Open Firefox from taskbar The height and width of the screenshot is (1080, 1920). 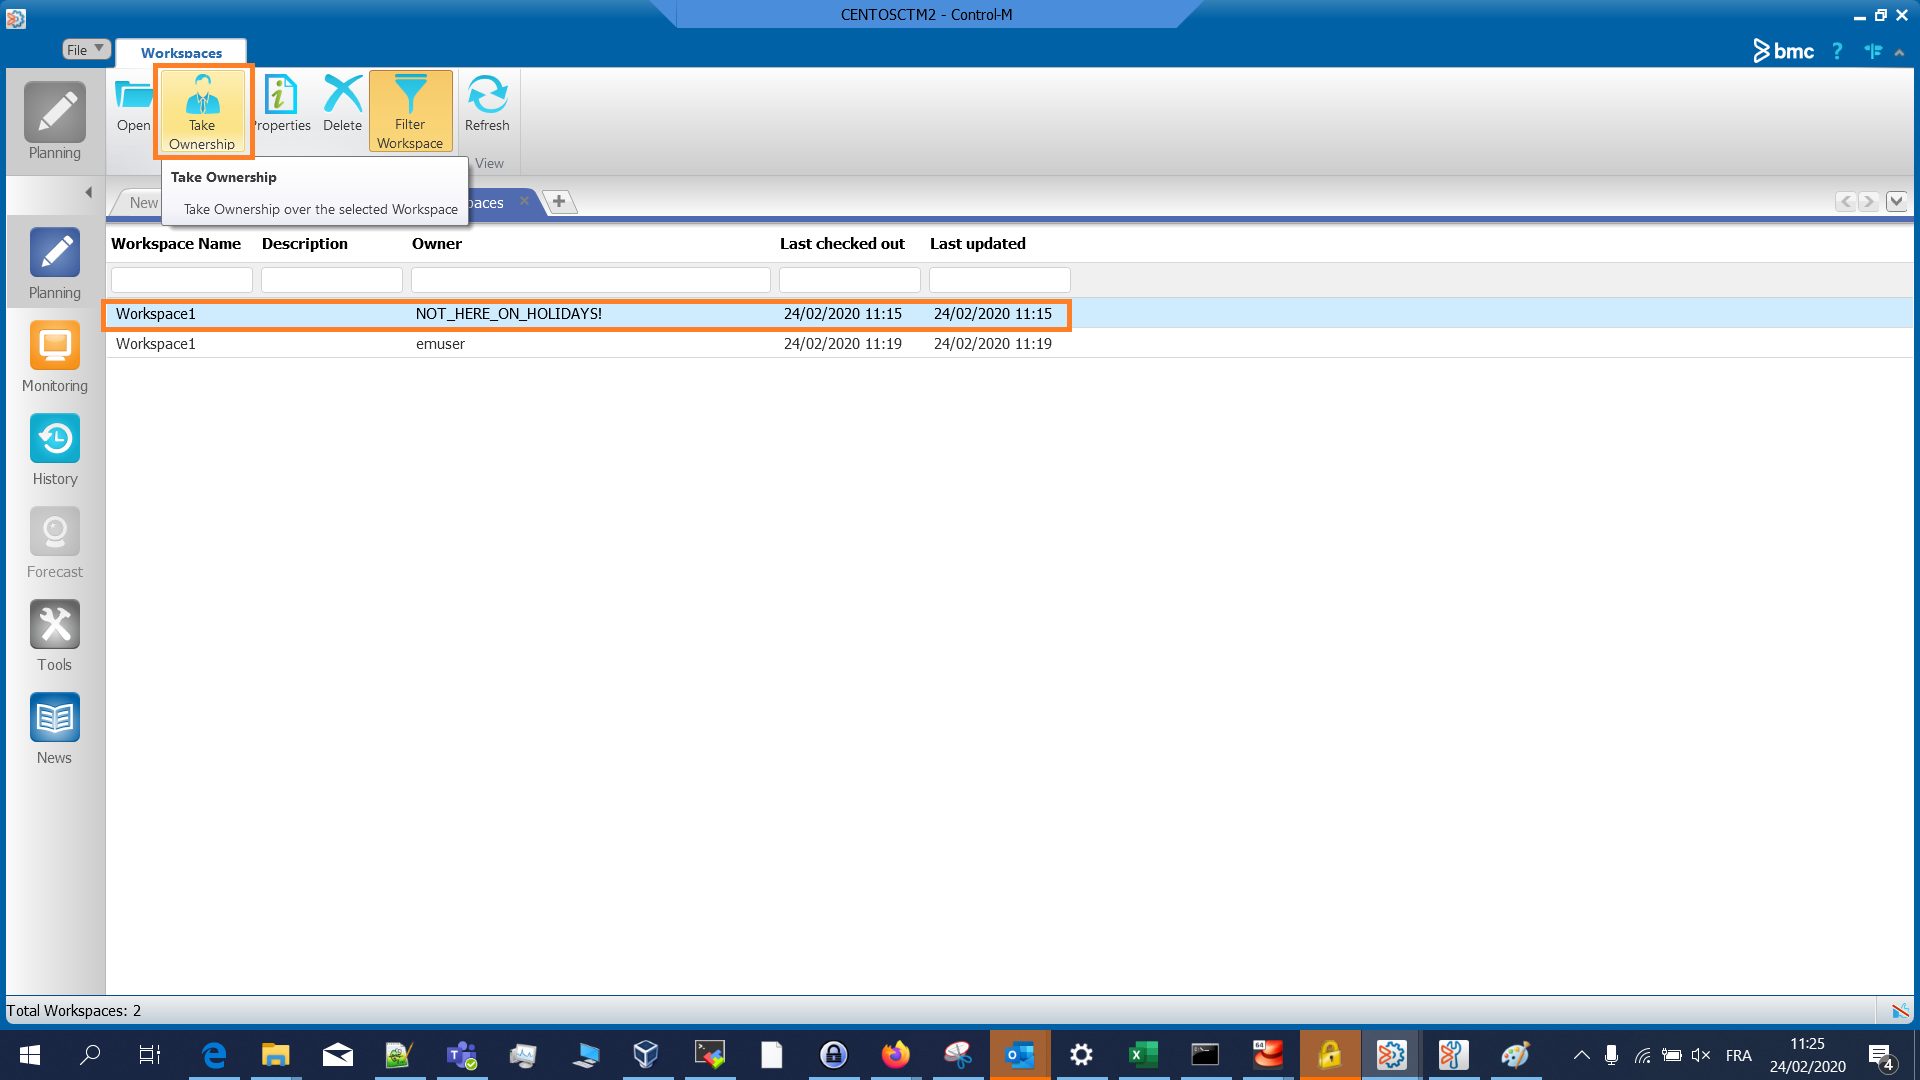click(895, 1055)
